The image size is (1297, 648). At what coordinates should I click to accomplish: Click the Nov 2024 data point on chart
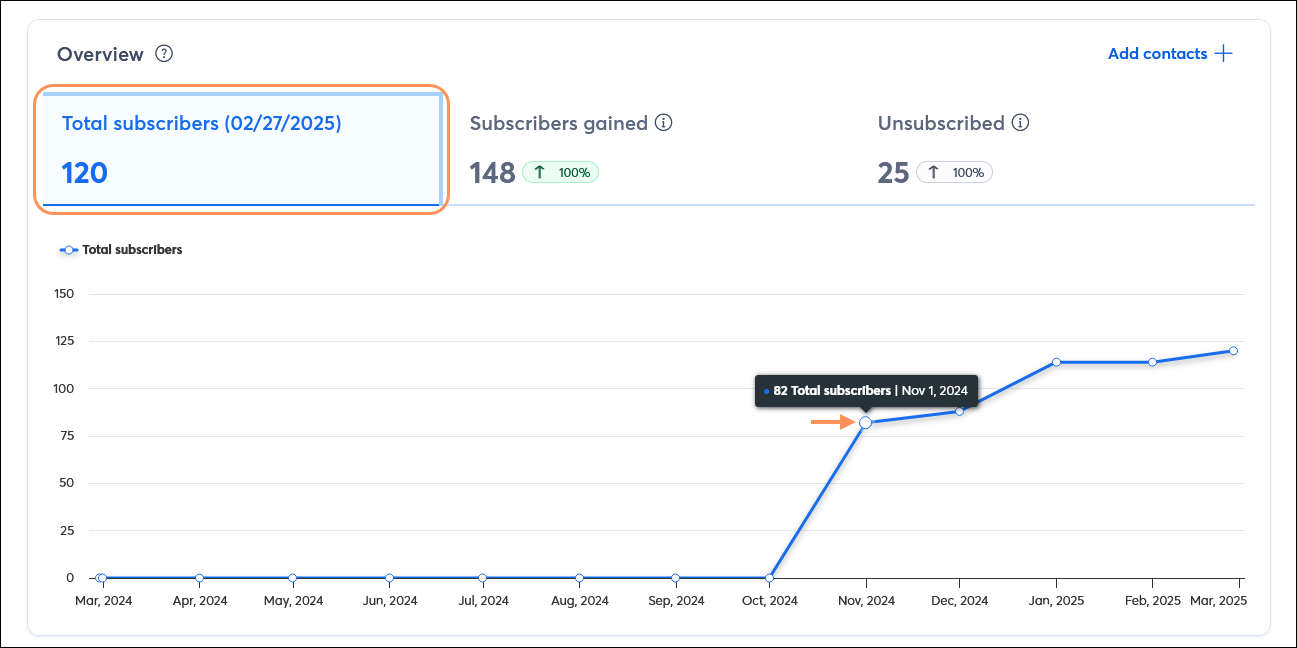coord(866,423)
